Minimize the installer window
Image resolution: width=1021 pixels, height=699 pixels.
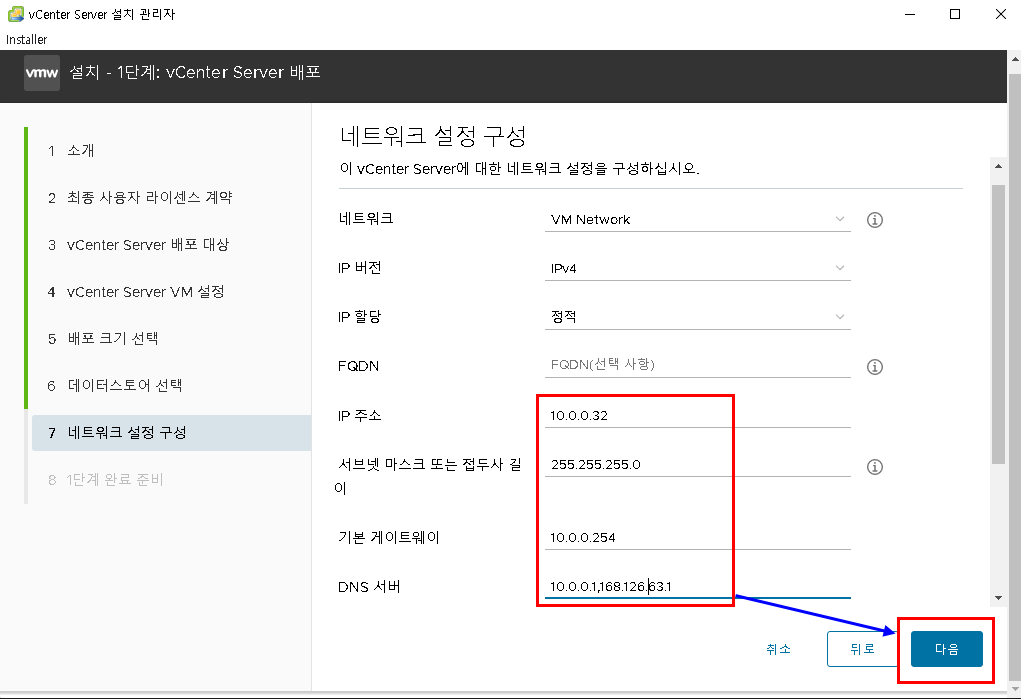tap(910, 14)
